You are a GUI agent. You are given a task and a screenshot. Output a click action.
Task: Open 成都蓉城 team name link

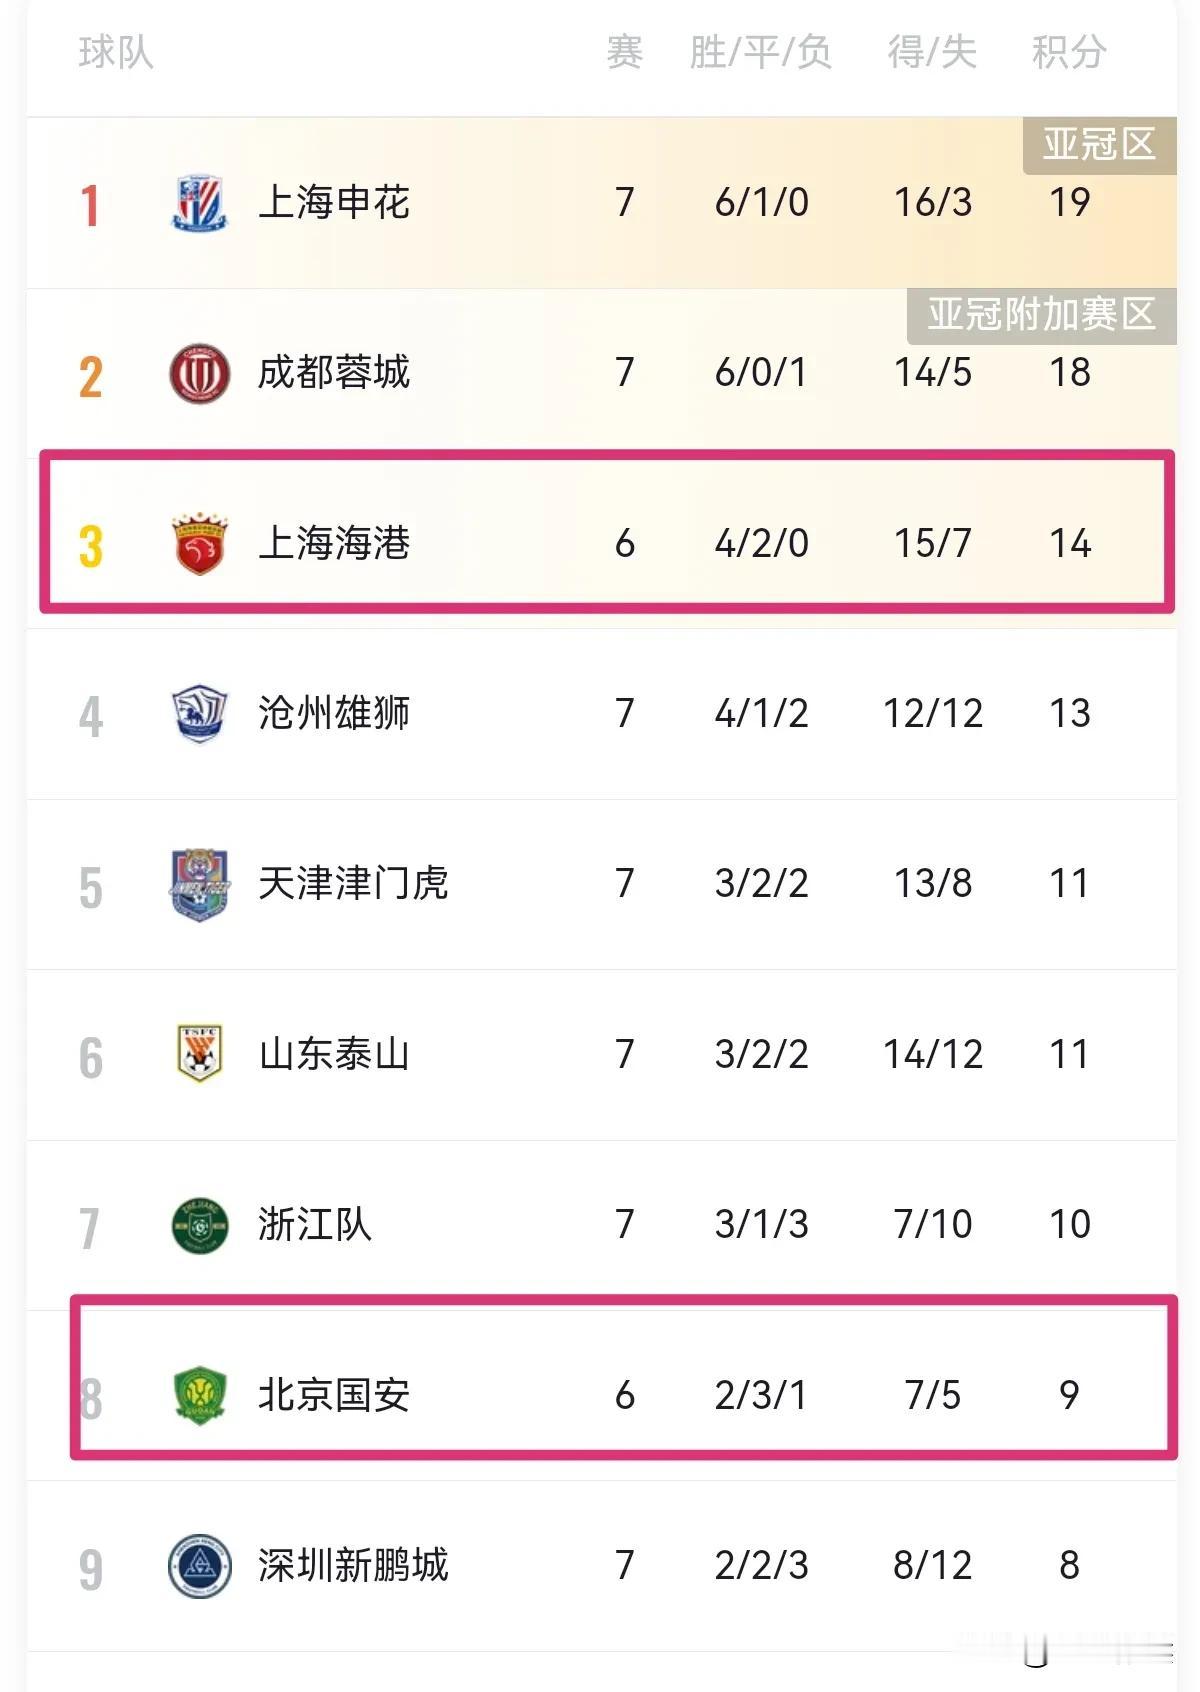pyautogui.click(x=334, y=373)
